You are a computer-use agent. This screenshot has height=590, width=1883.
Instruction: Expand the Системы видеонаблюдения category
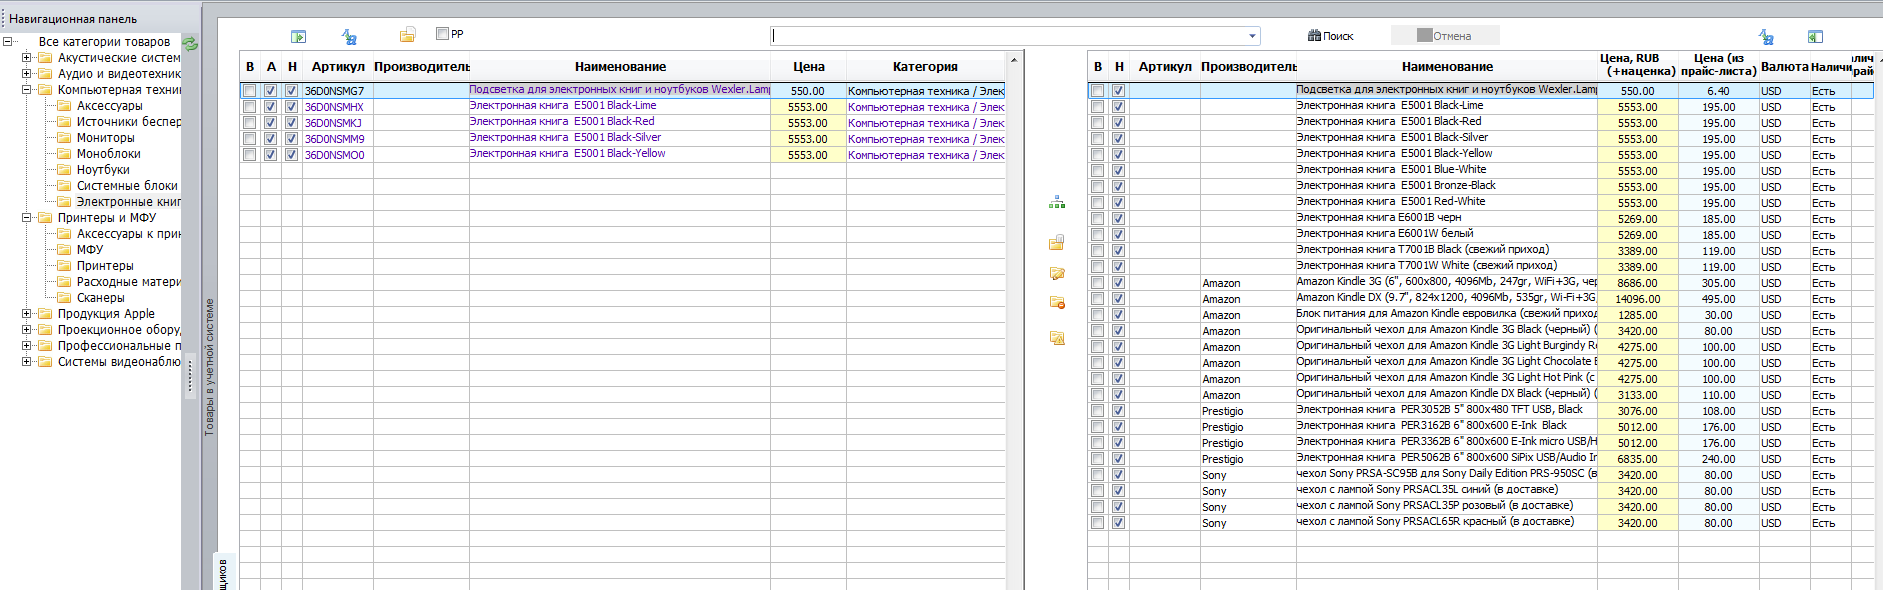click(27, 361)
